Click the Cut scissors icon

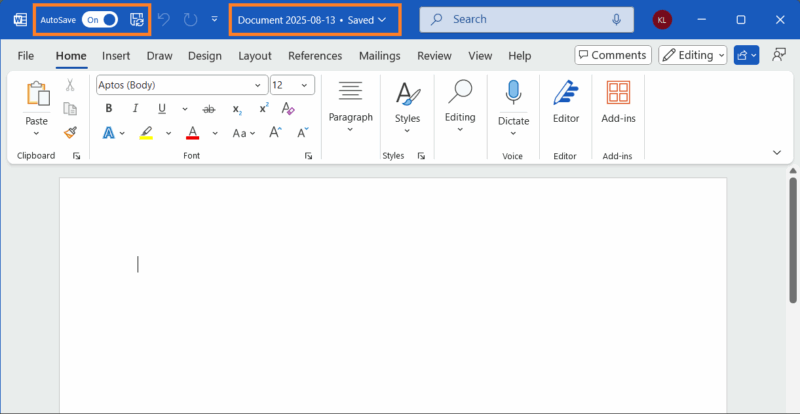[70, 85]
